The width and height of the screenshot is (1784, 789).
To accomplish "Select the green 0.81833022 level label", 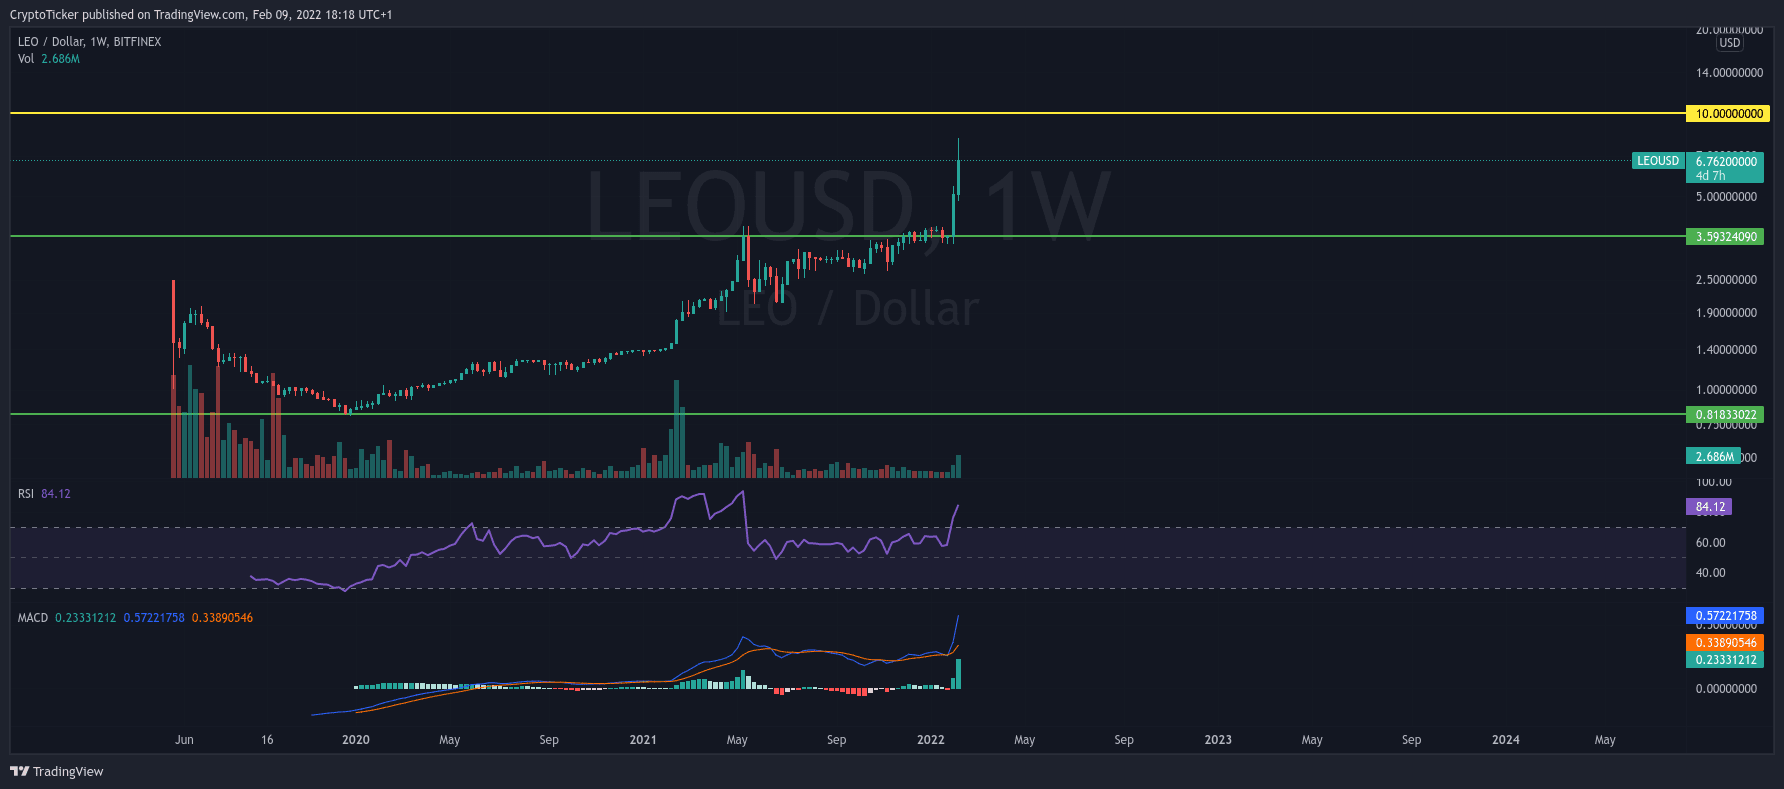I will (x=1725, y=415).
